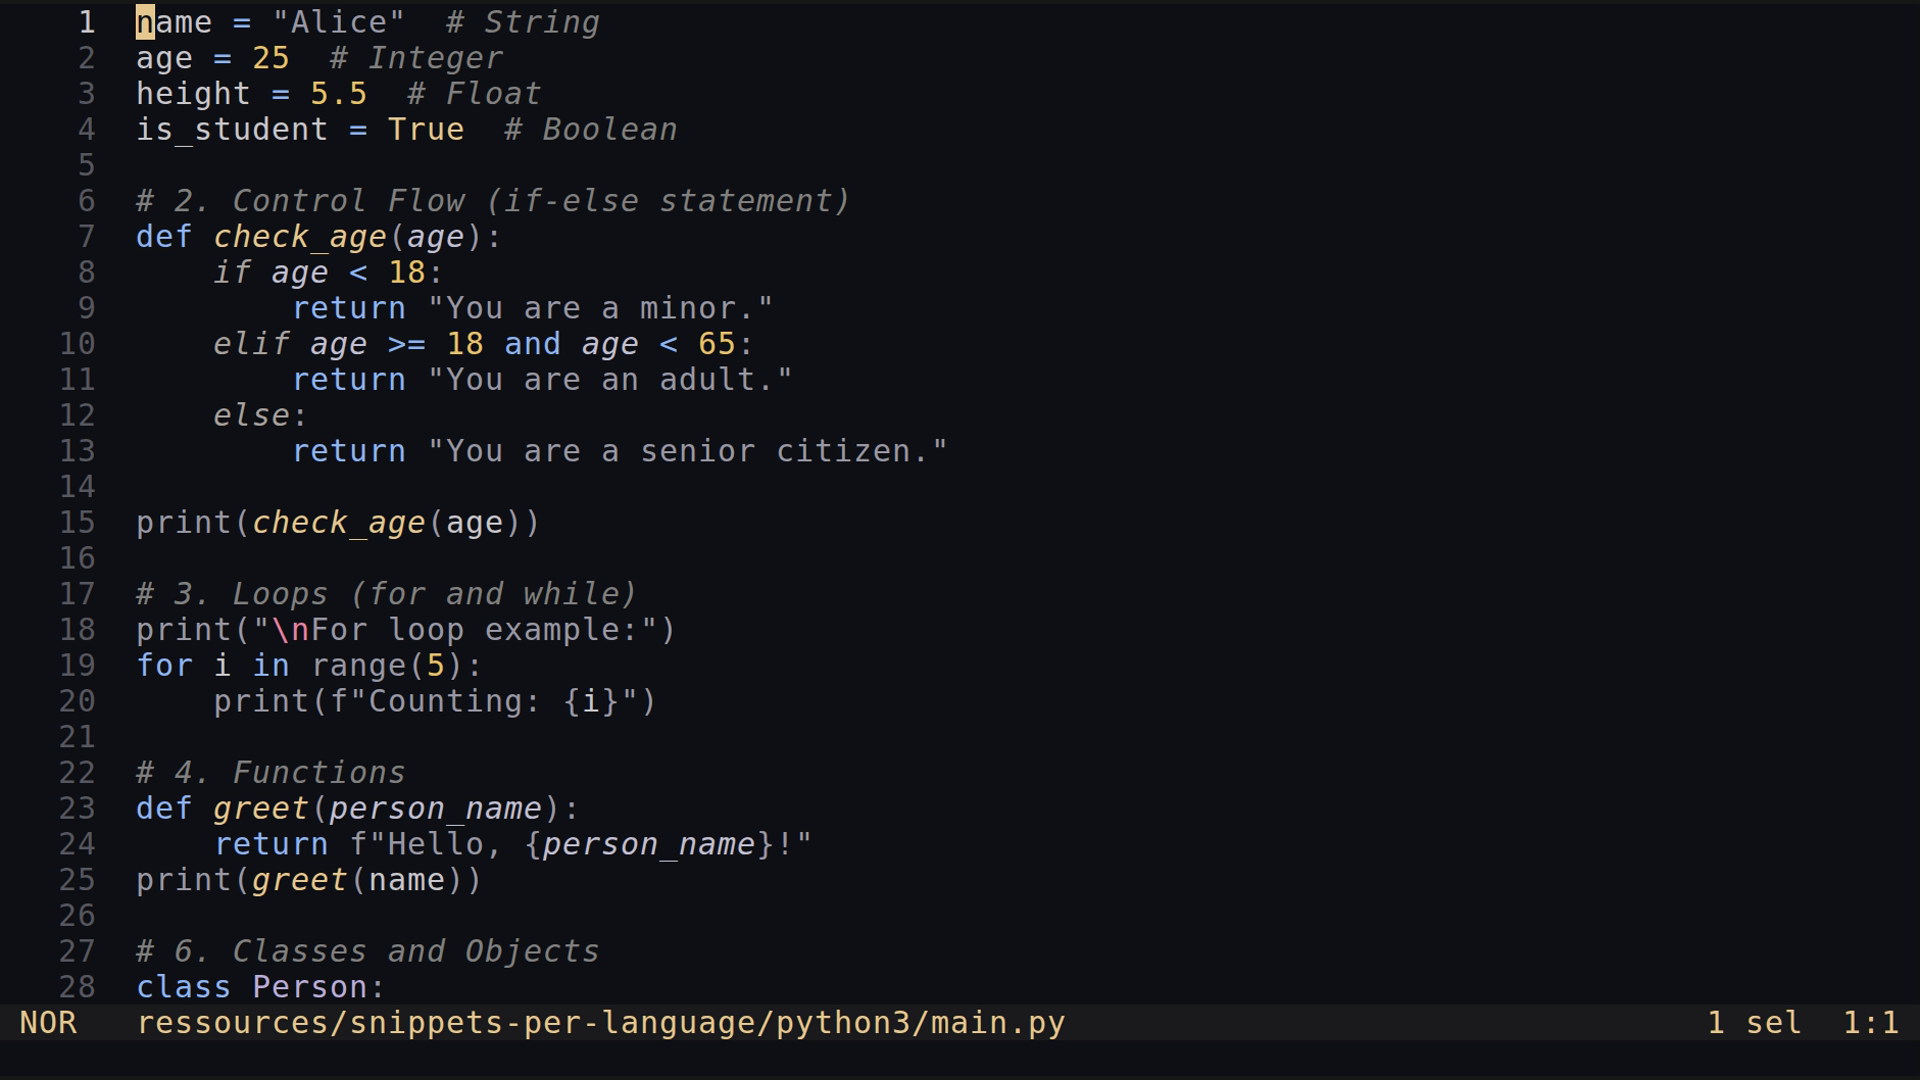Click the print(greet(name)) call on line 25
1920x1080 pixels.
[x=309, y=880]
